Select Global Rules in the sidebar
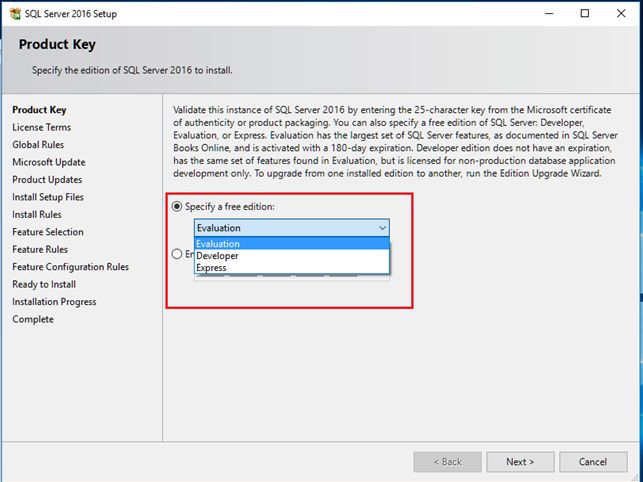The height and width of the screenshot is (482, 643). coord(39,145)
